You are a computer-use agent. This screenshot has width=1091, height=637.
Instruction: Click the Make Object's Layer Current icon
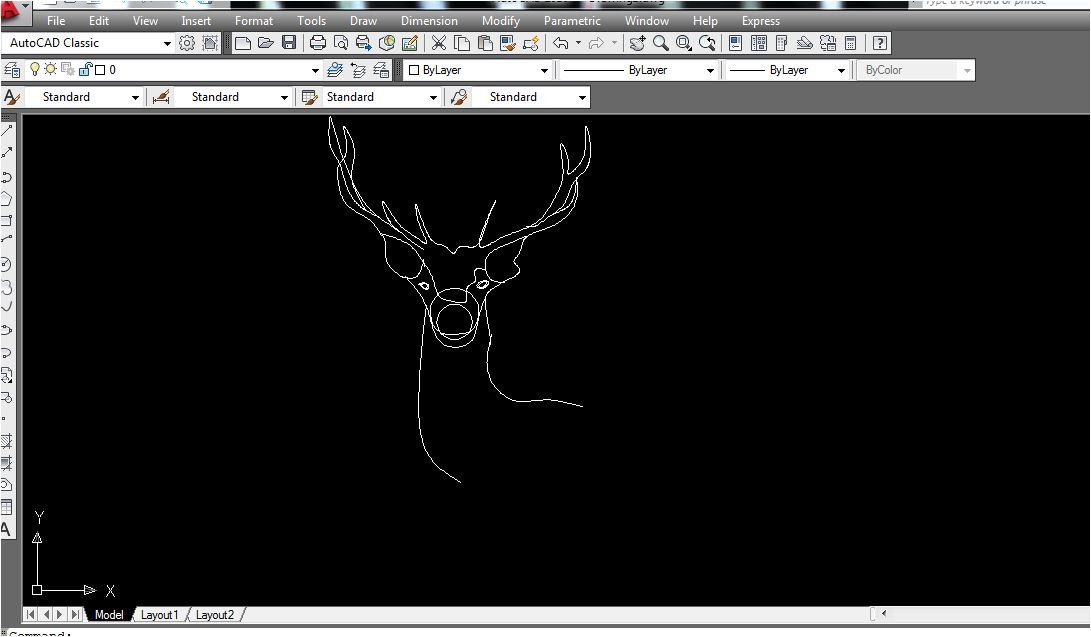[335, 70]
